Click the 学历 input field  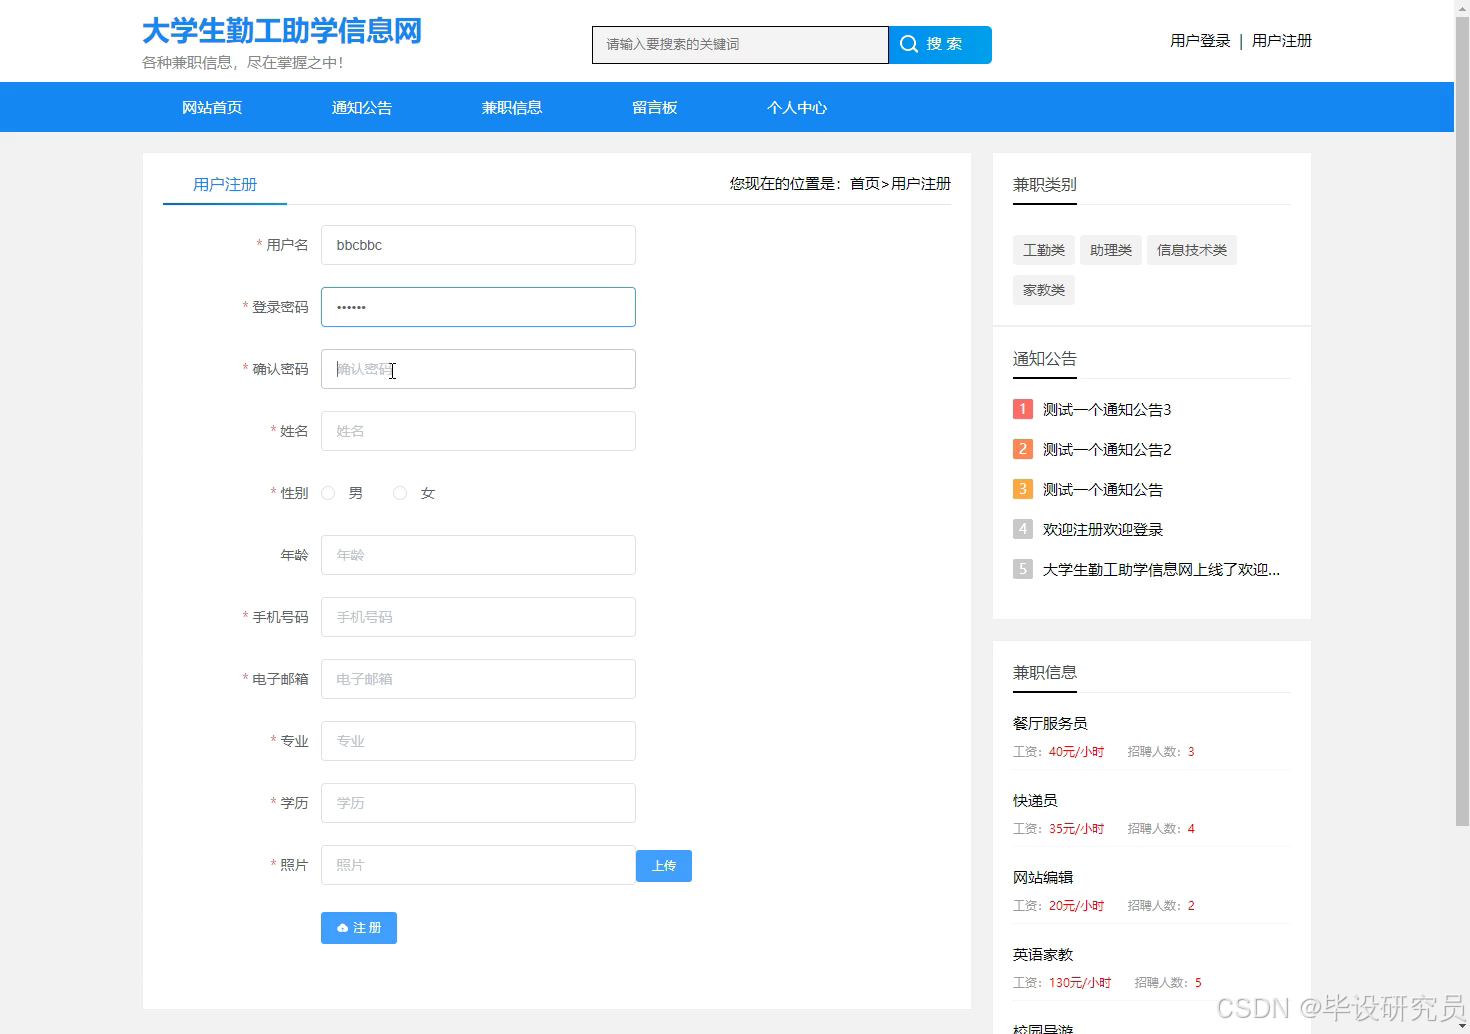tap(478, 803)
